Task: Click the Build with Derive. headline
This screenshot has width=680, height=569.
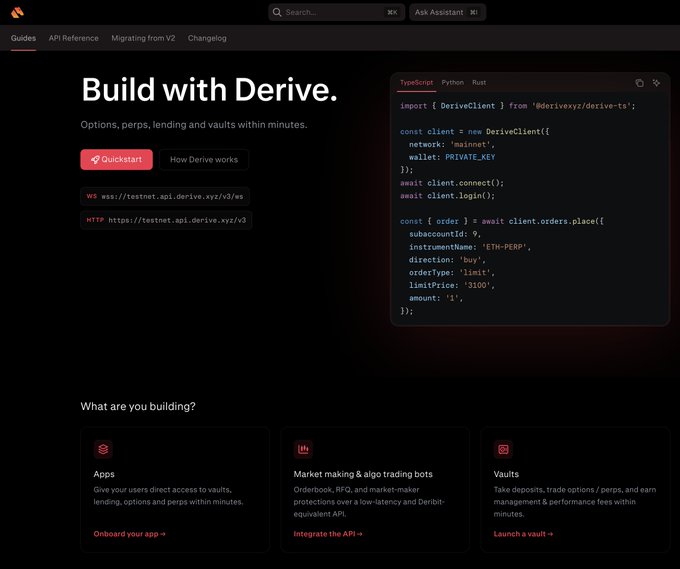Action: 209,90
